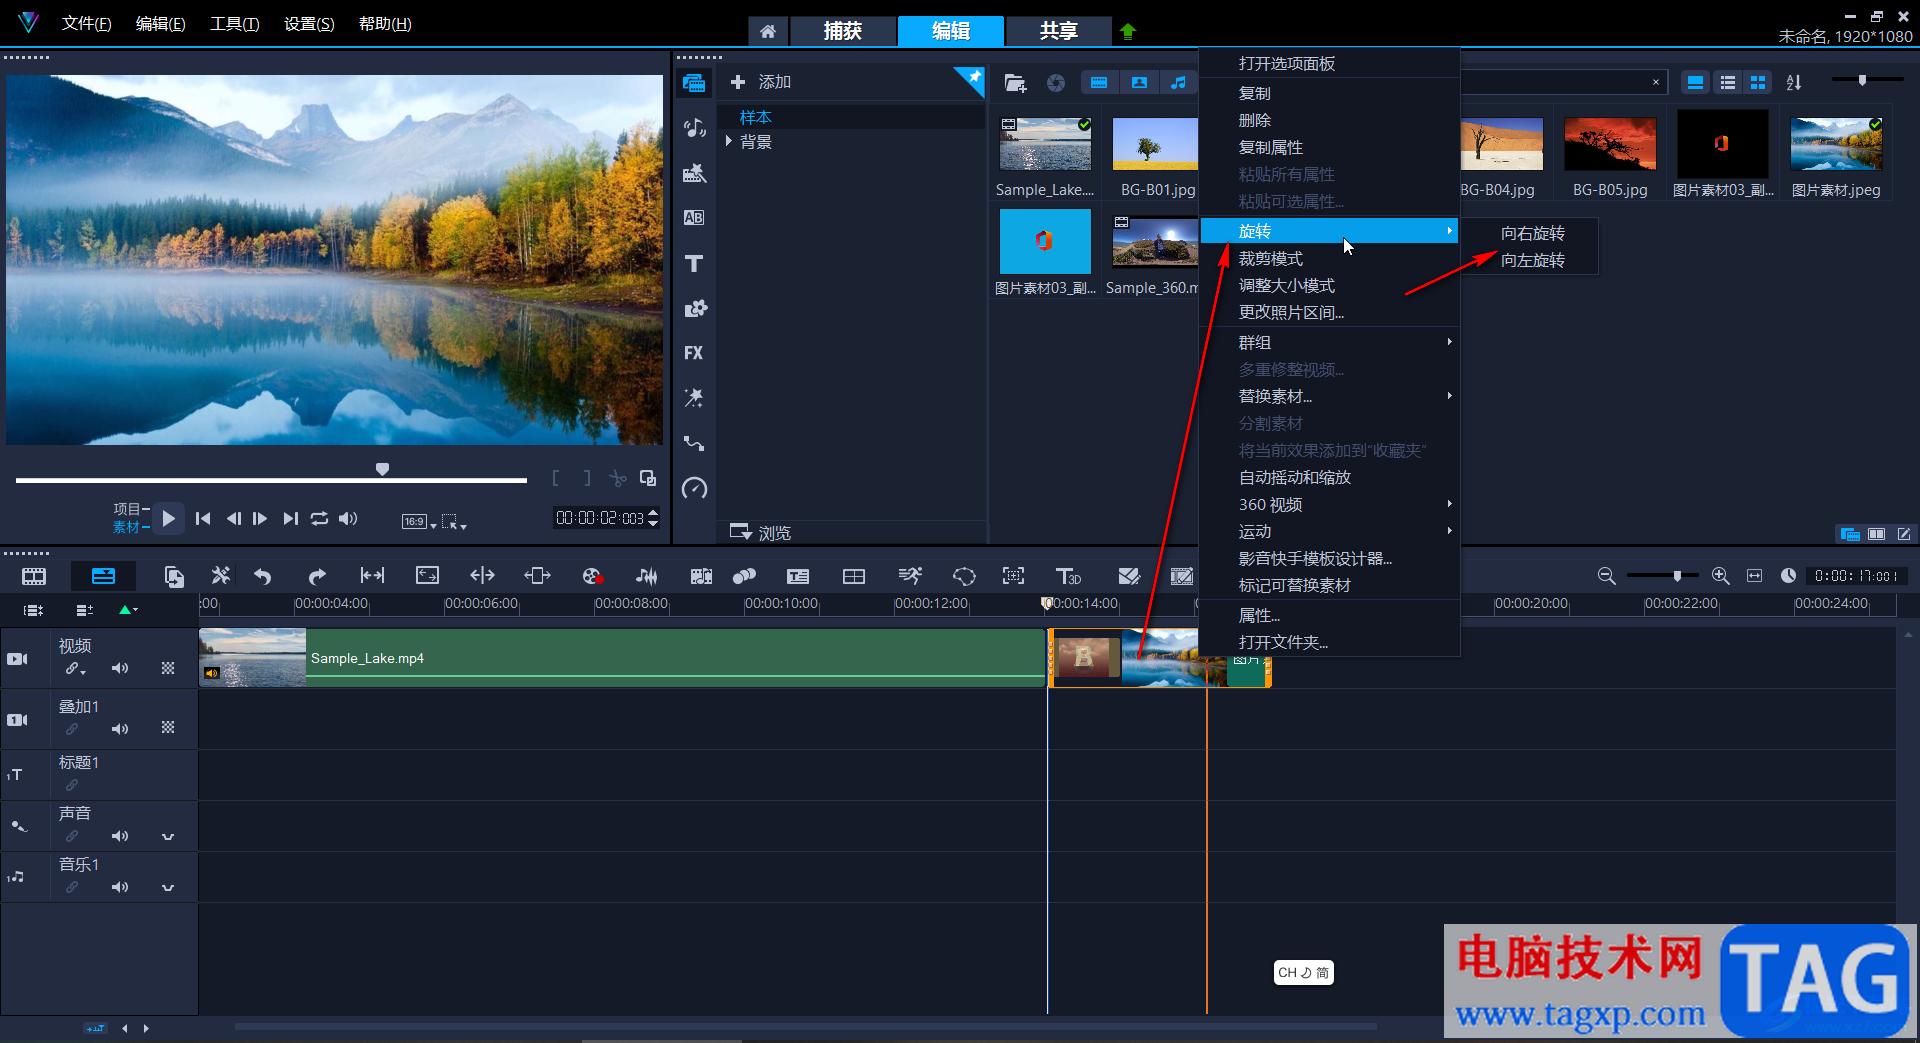1920x1043 pixels.
Task: Click the Mask Creator lasso icon
Action: [x=964, y=576]
